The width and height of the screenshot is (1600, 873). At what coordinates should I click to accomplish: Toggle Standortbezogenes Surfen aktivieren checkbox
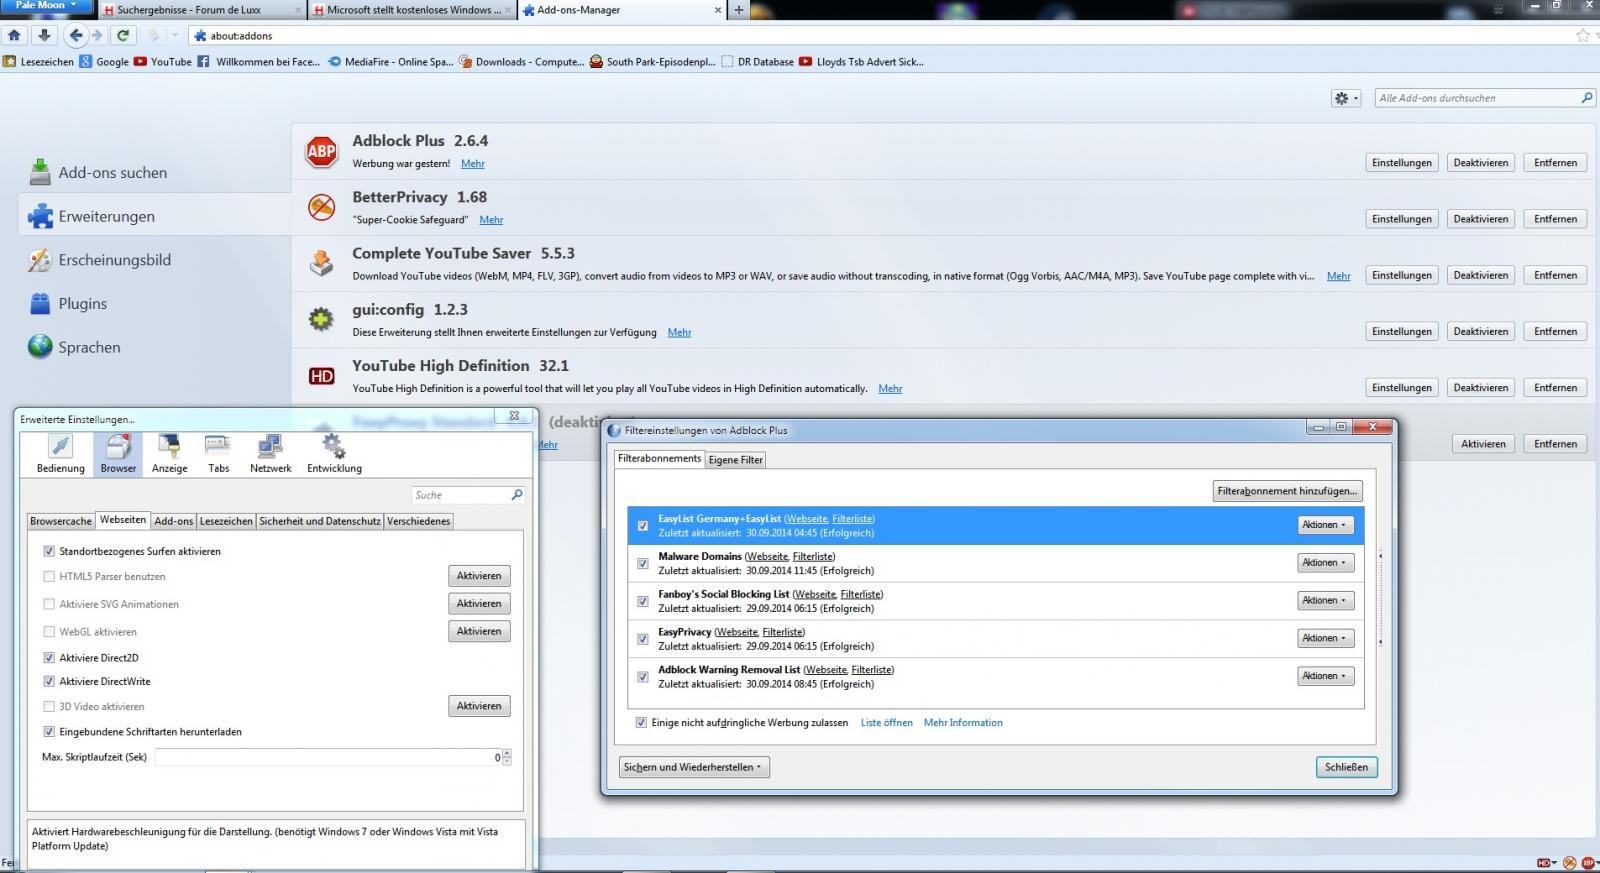(x=49, y=551)
